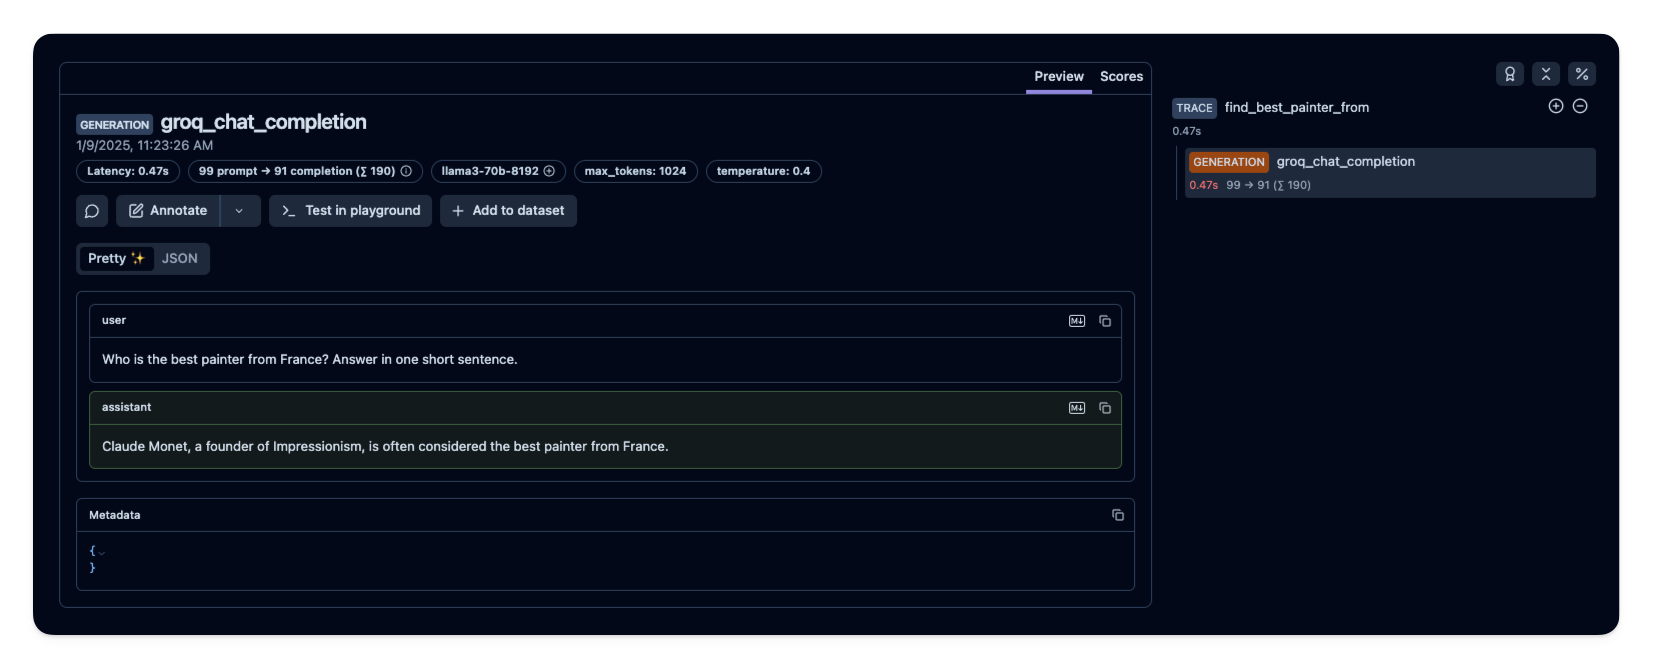Click the collapse-vertically arrows icon in trace panel
This screenshot has width=1653, height=668.
coord(1546,74)
